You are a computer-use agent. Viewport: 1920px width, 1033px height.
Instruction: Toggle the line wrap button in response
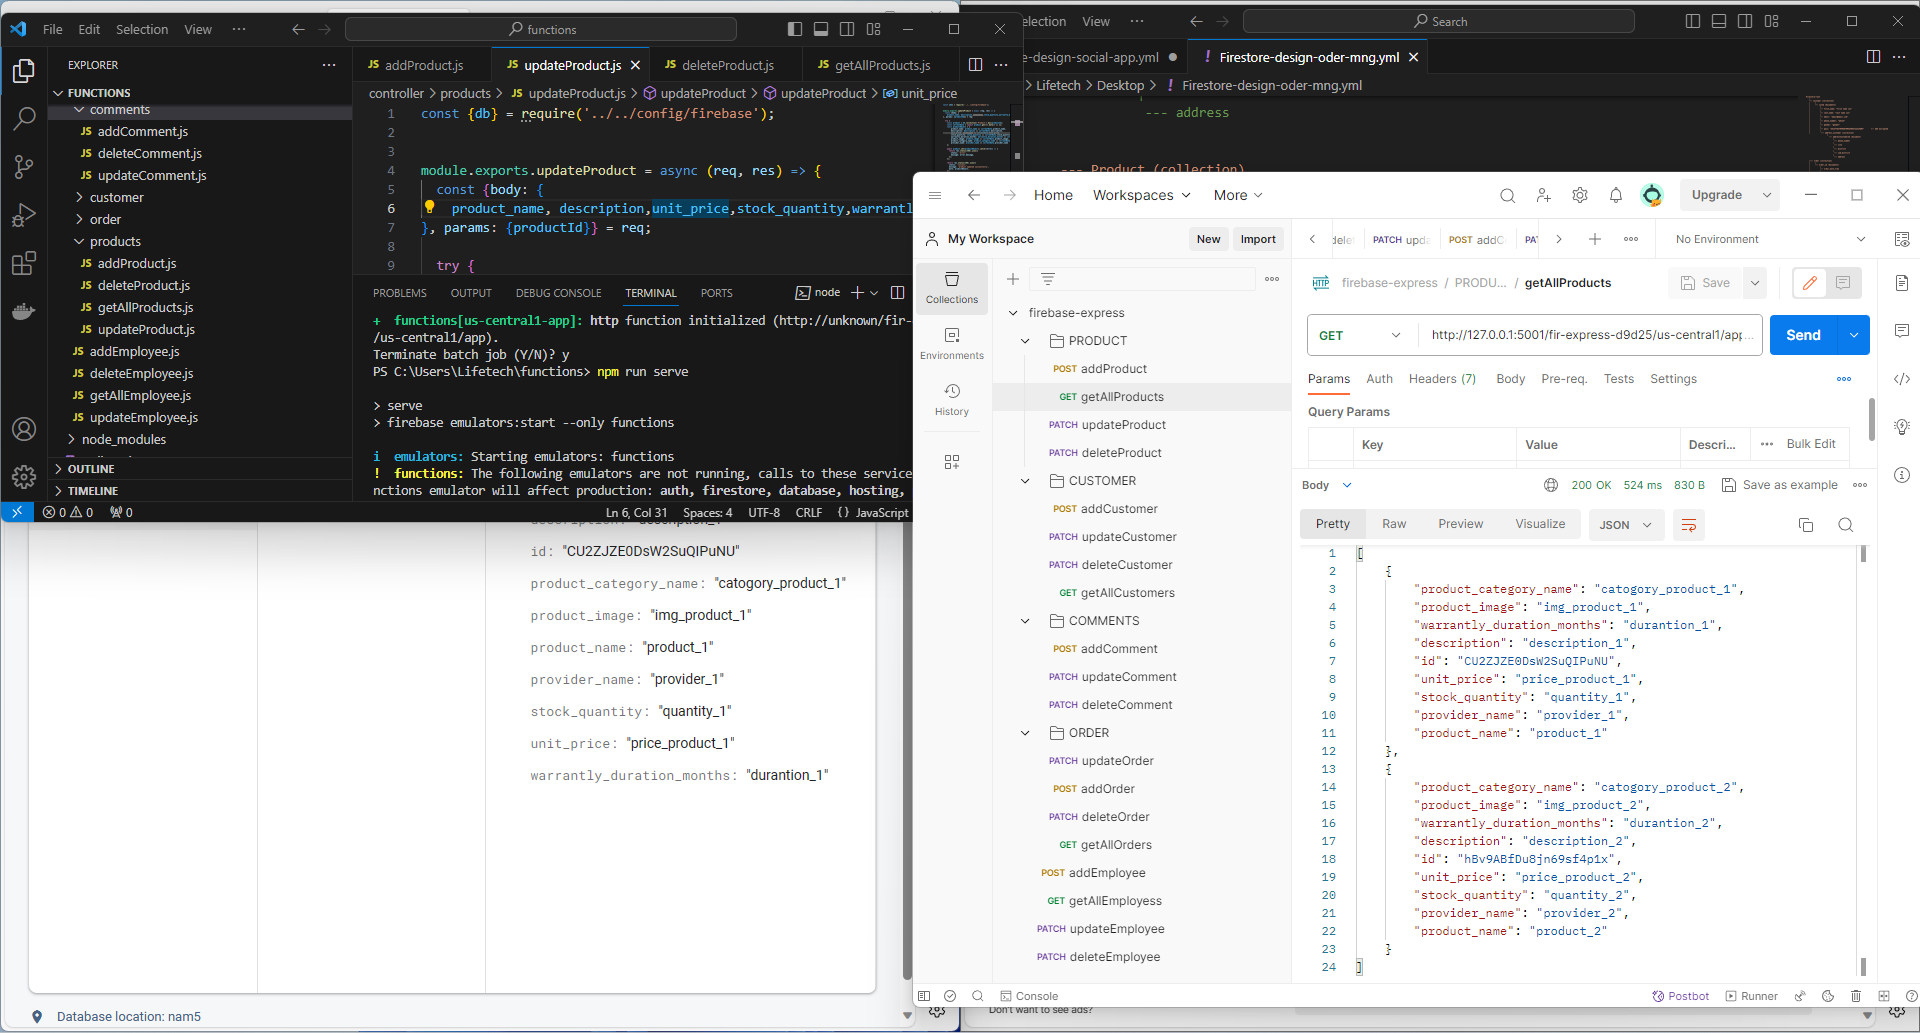pyautogui.click(x=1689, y=525)
